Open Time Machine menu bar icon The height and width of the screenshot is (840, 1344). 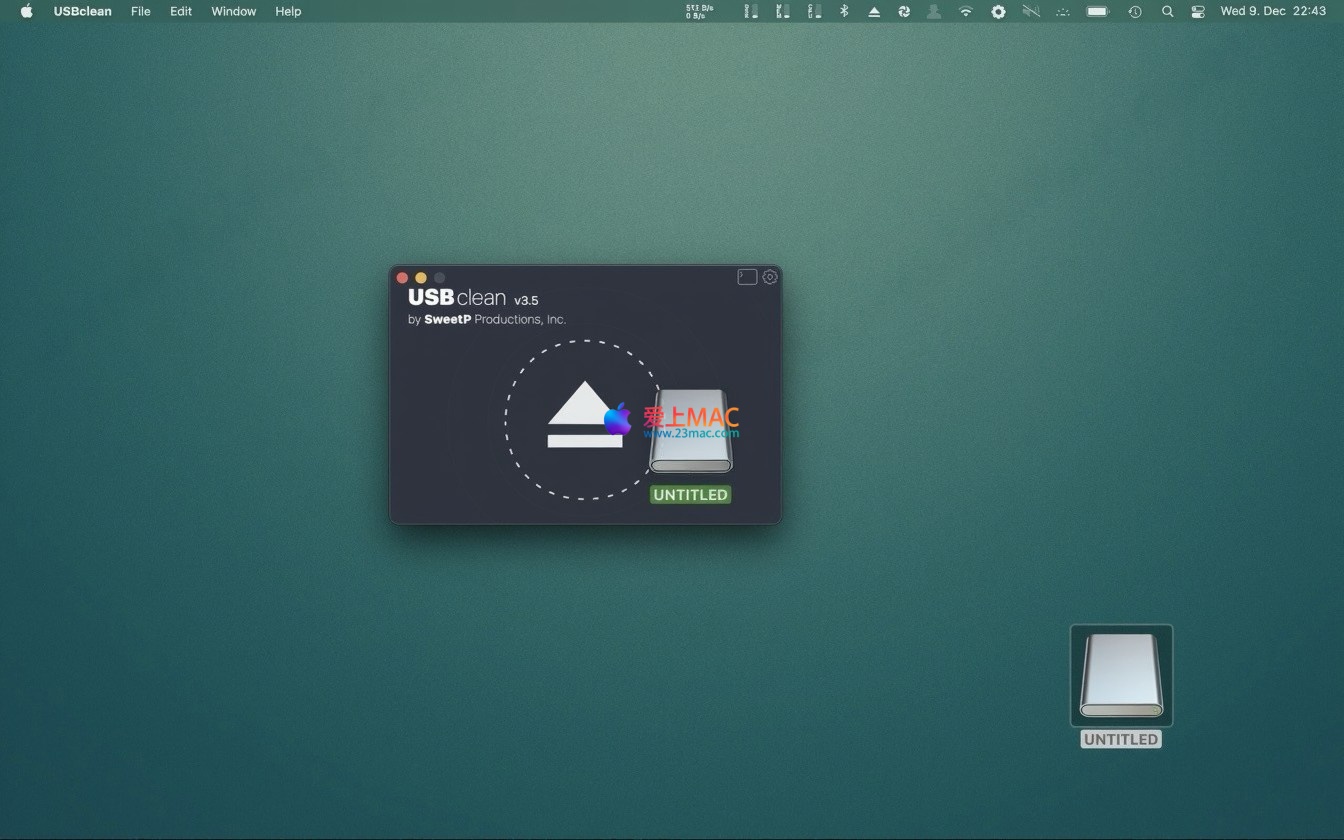(1135, 11)
